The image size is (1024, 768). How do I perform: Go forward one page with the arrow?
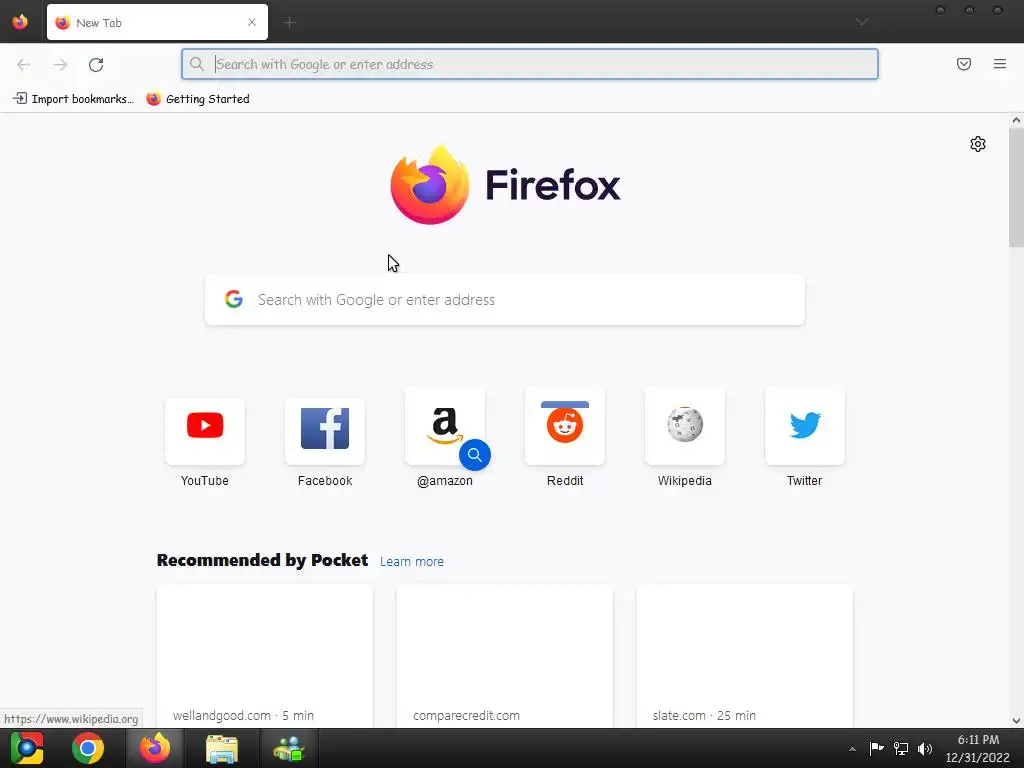coord(60,64)
